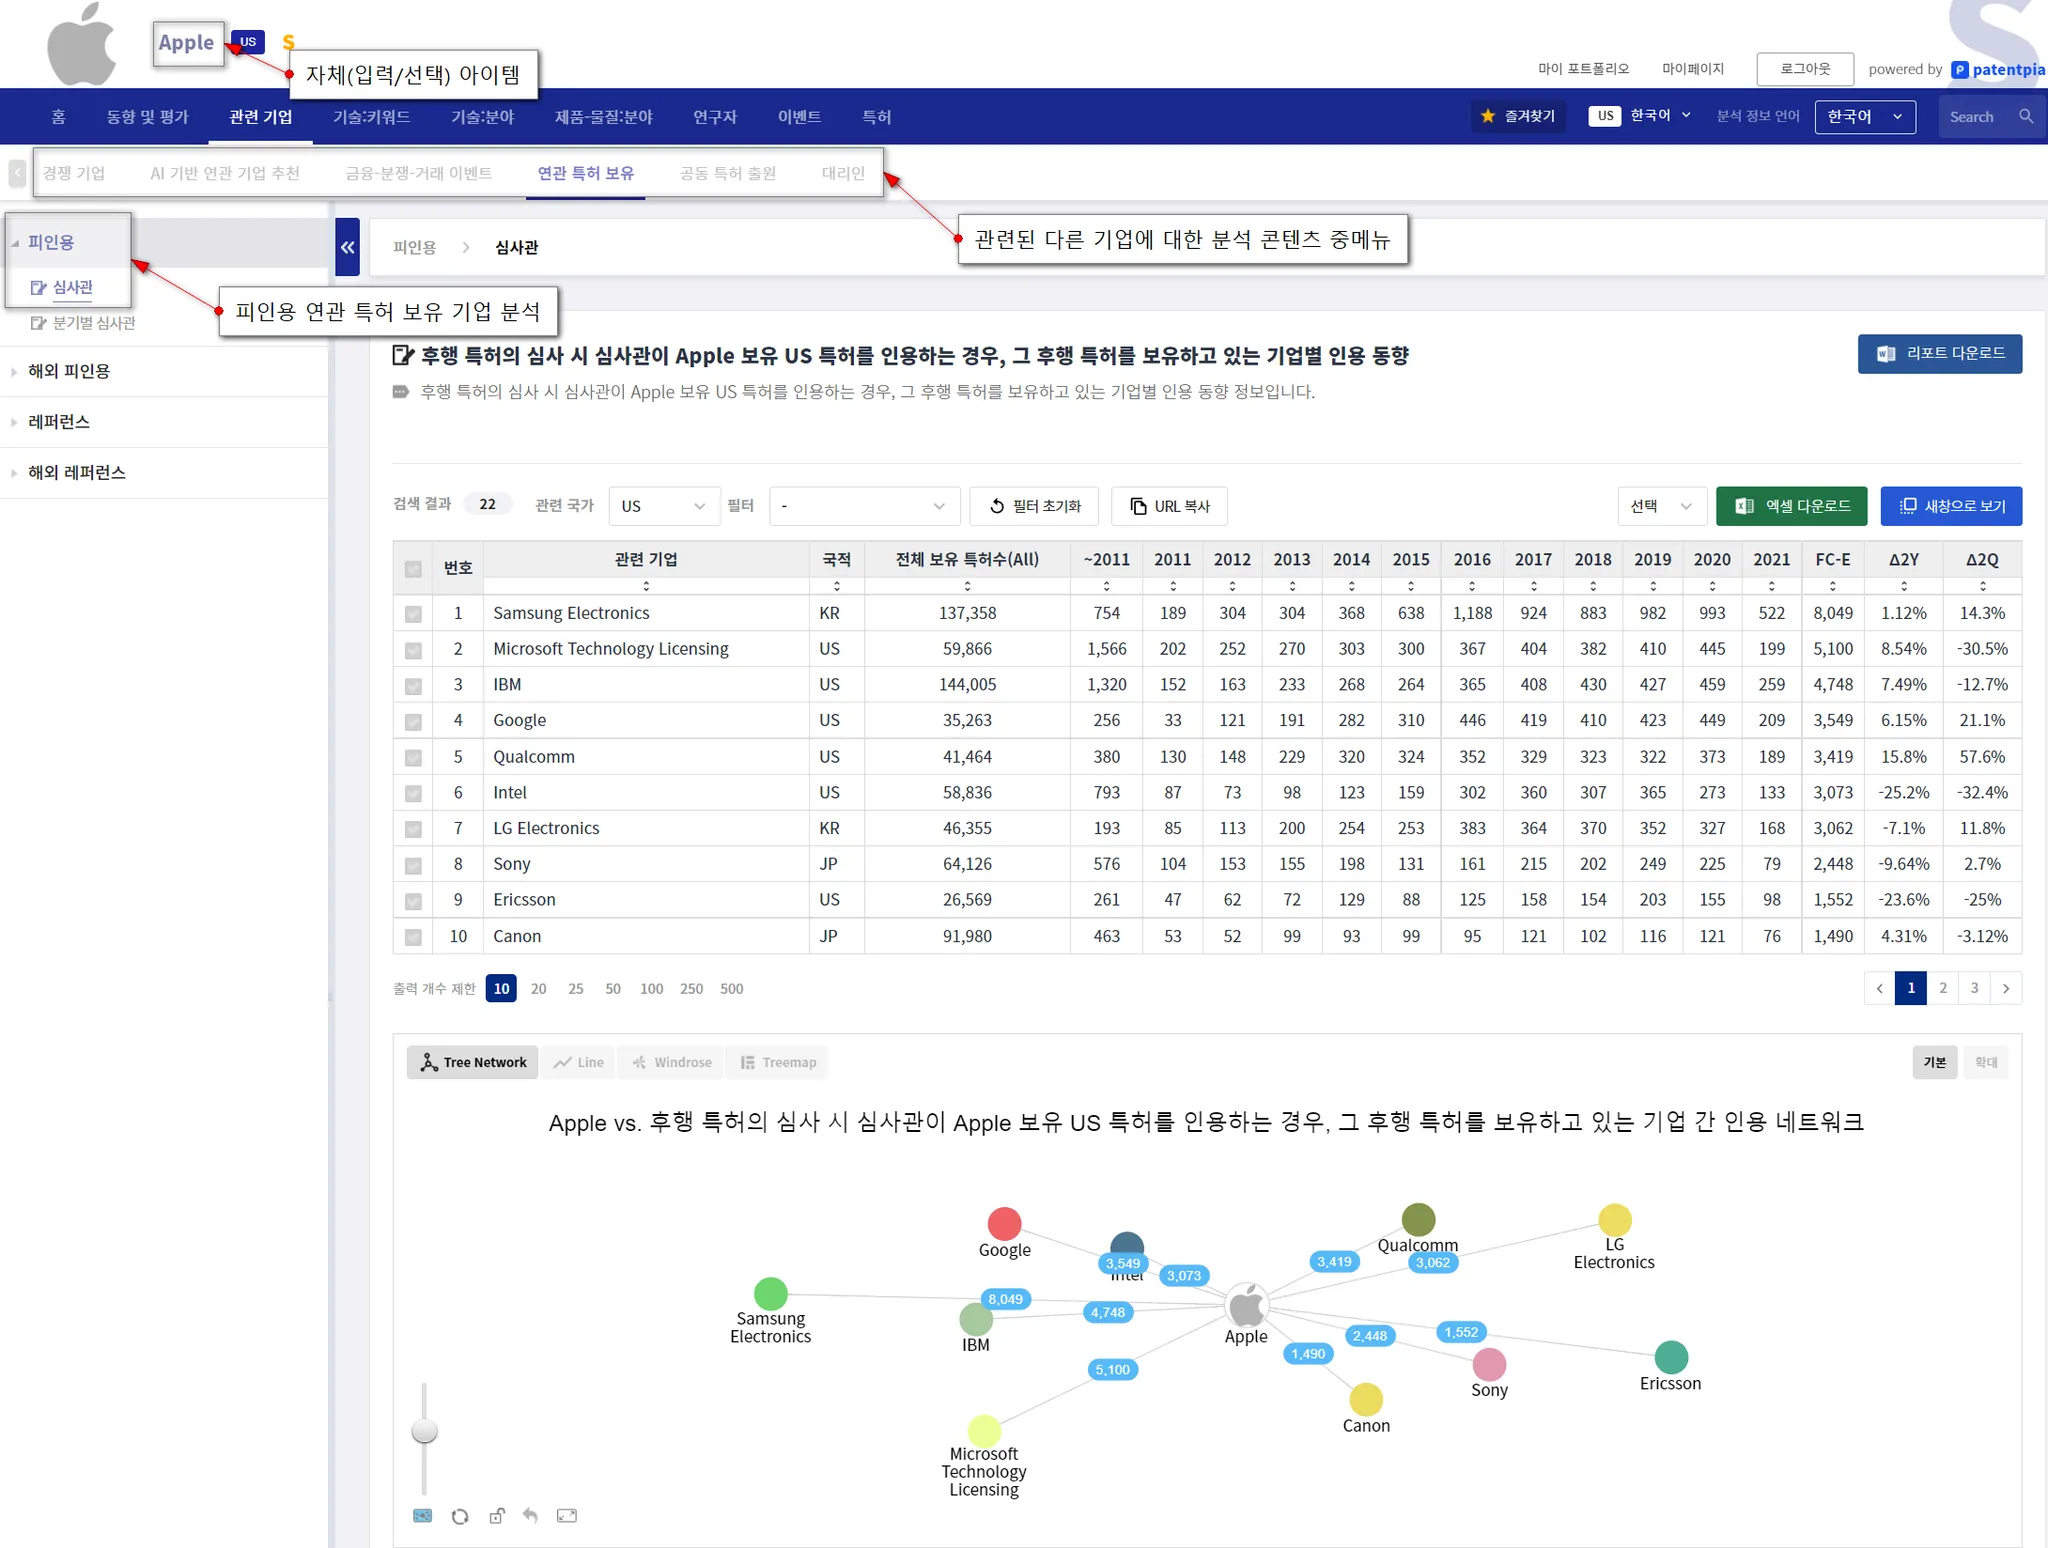Click the undo arrow in the chart toolbar
The image size is (2048, 1548).
pyautogui.click(x=530, y=1516)
